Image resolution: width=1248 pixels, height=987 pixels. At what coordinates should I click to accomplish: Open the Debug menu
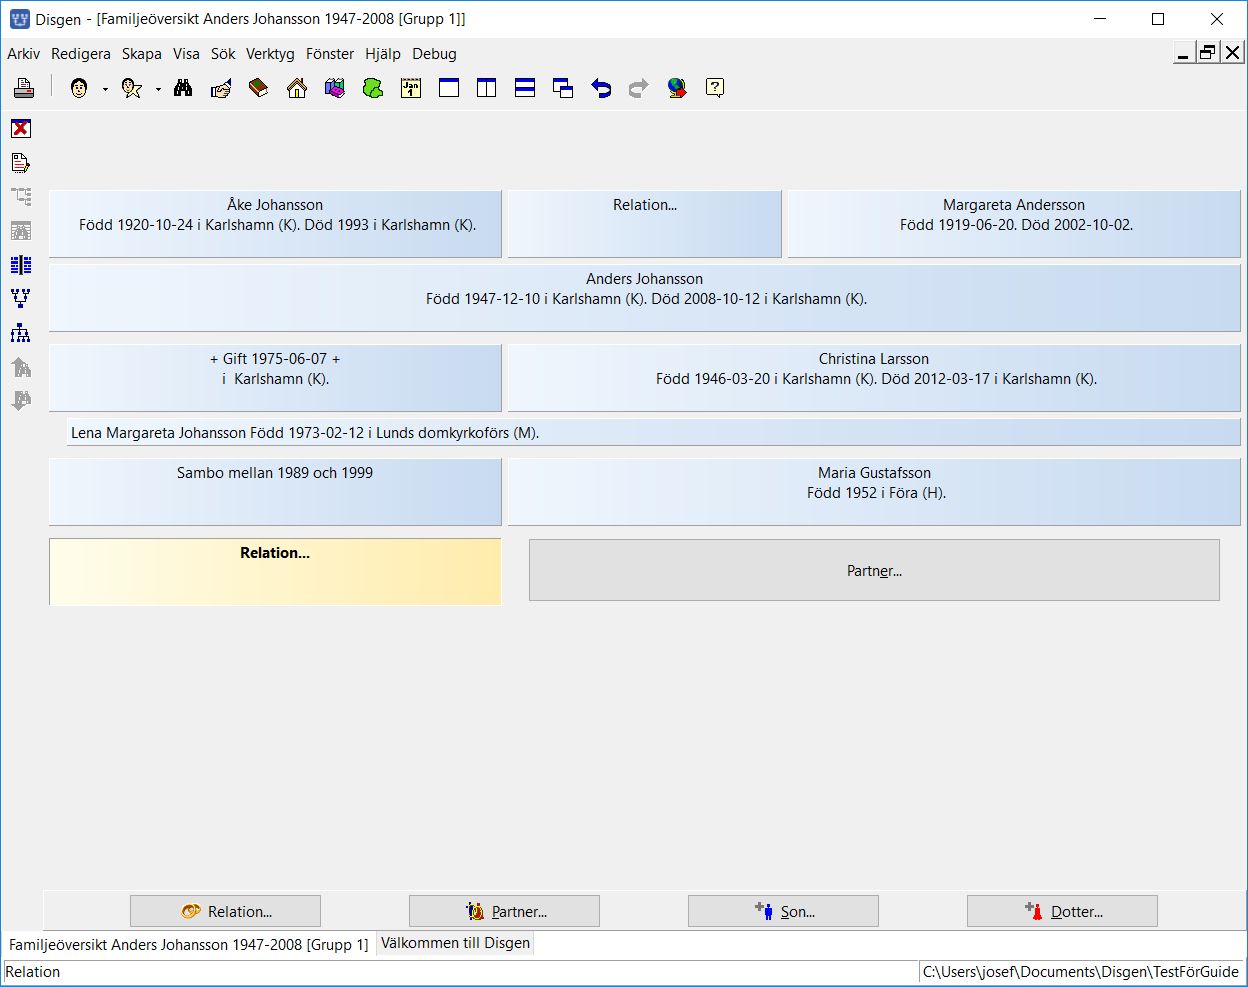pos(434,54)
